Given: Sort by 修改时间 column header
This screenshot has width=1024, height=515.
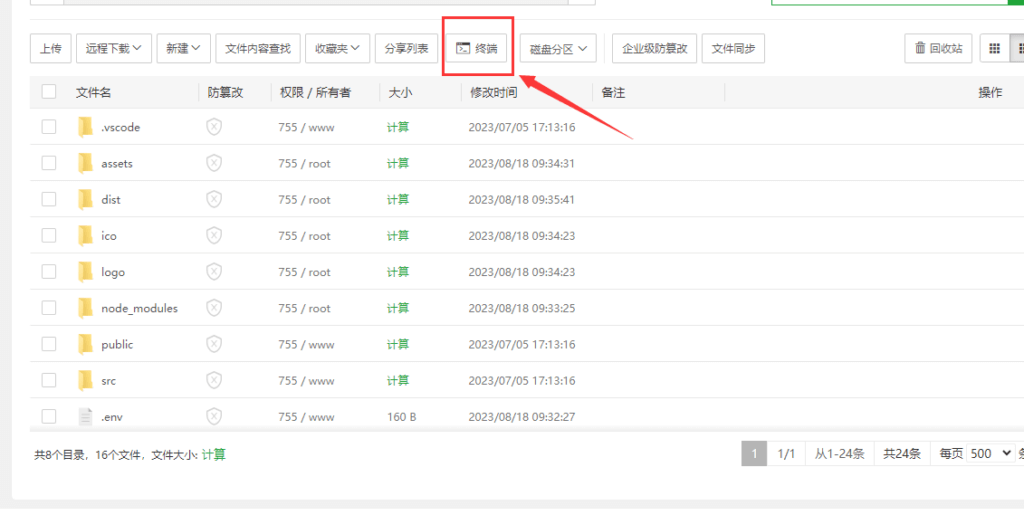Looking at the screenshot, I should [493, 92].
